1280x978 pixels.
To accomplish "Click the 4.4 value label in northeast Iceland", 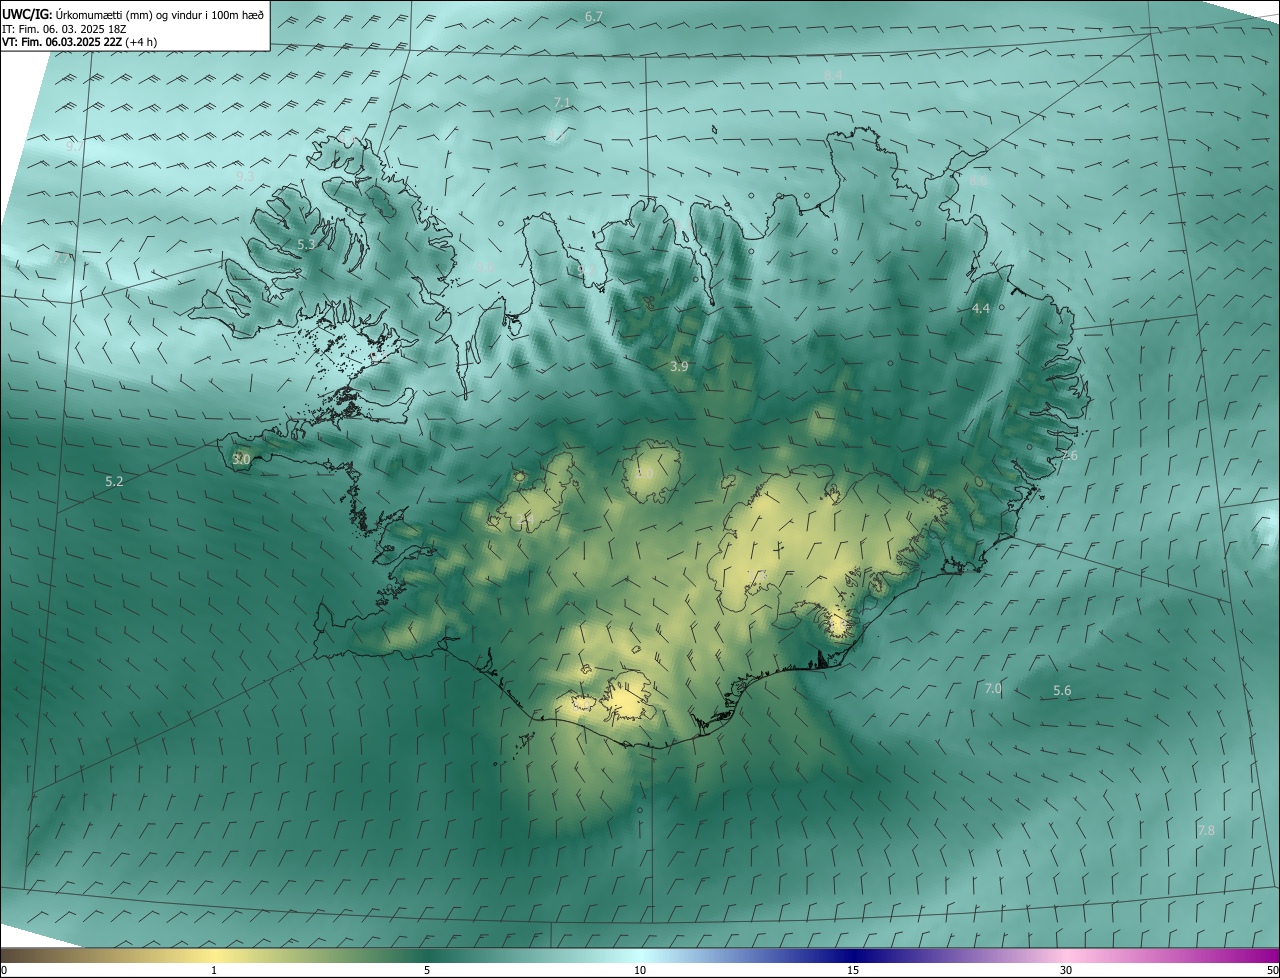I will tap(981, 309).
